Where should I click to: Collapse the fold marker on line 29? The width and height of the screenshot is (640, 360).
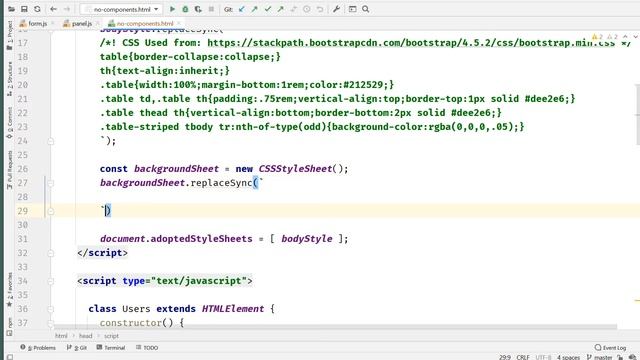(51, 211)
